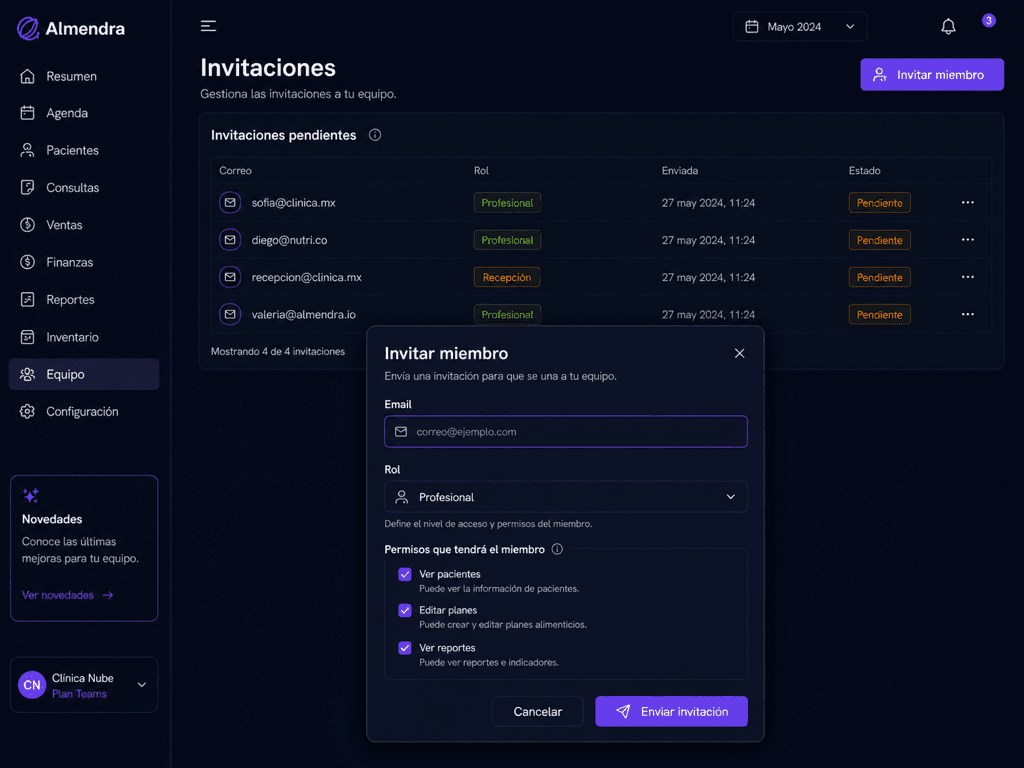The image size is (1024, 768).
Task: Focus the Email input field
Action: 566,432
